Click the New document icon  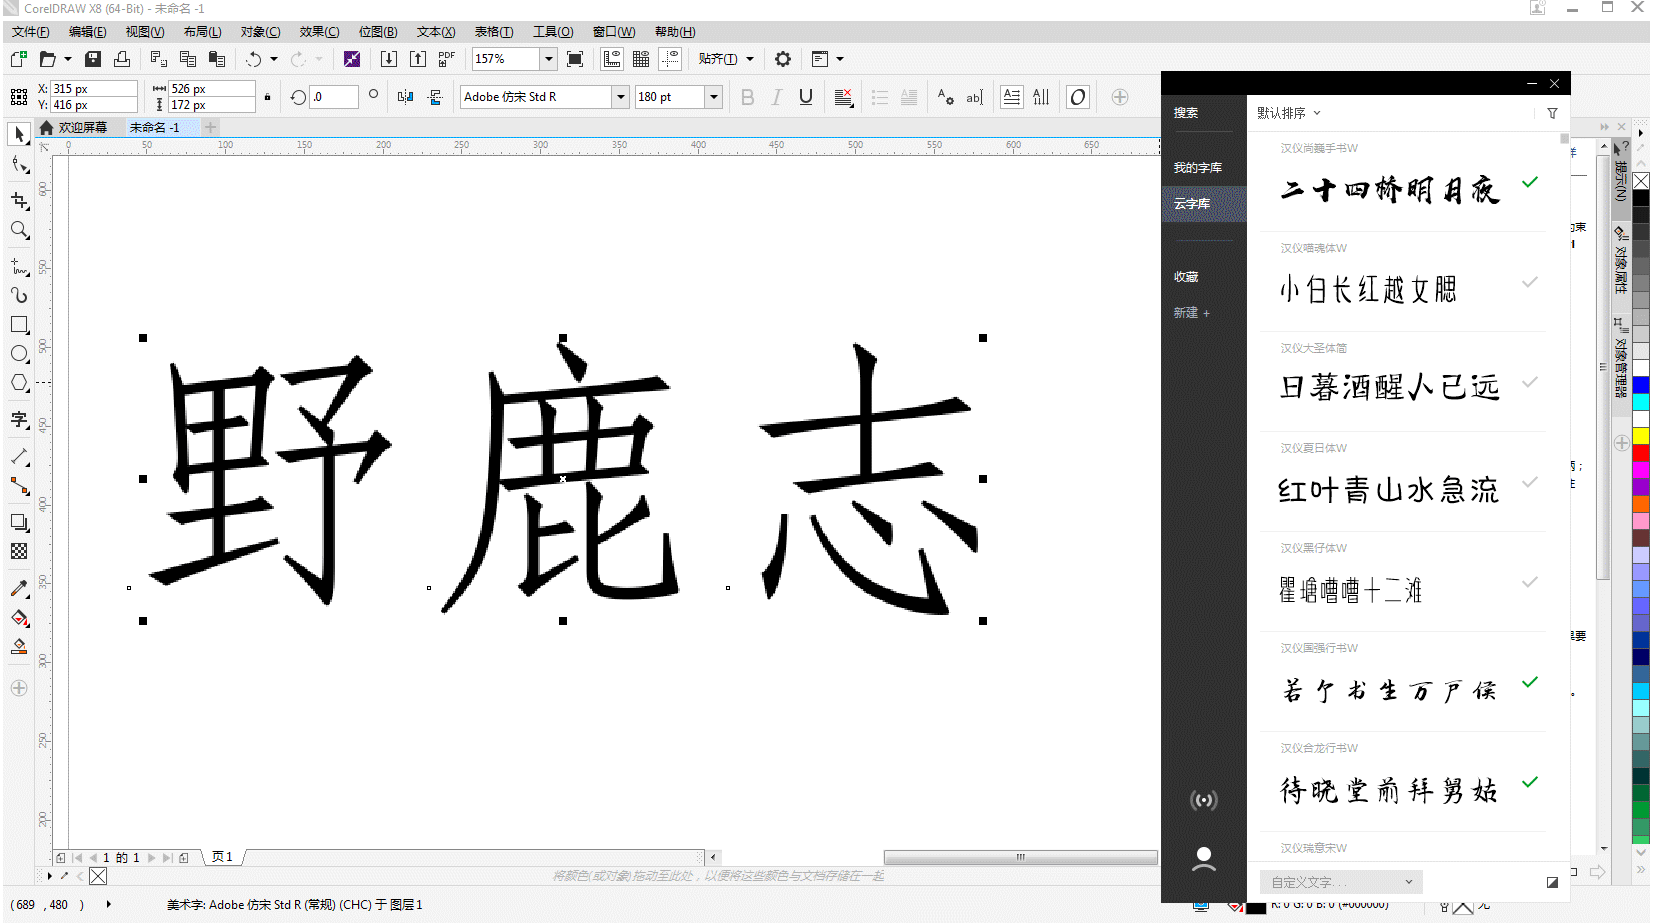pyautogui.click(x=19, y=59)
